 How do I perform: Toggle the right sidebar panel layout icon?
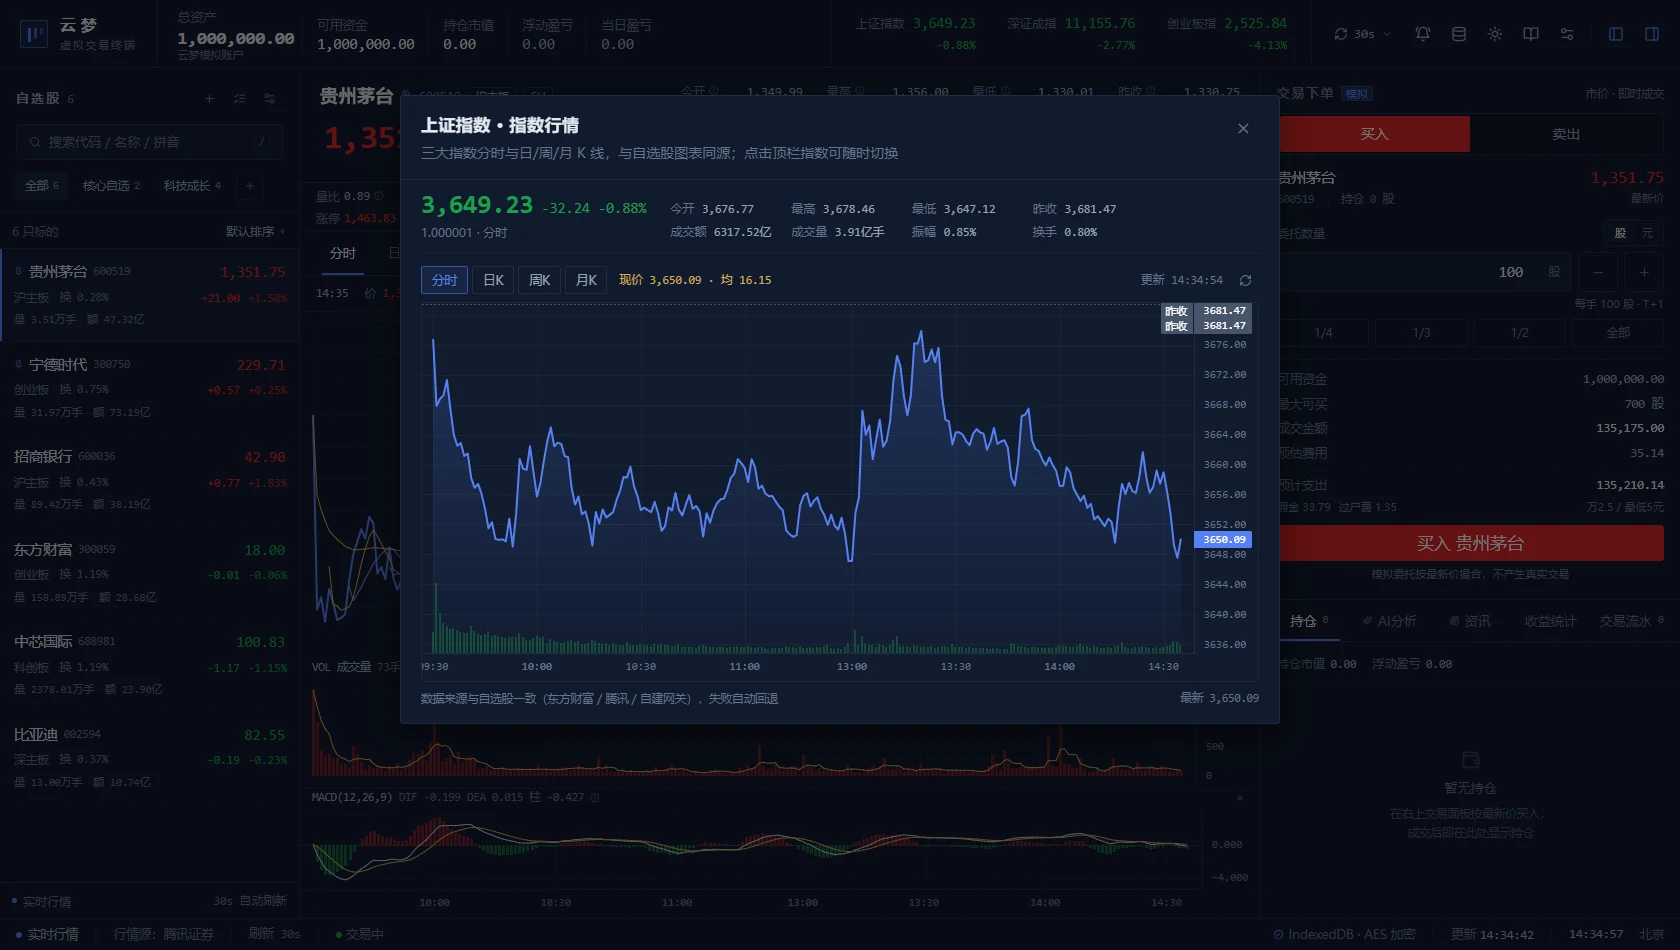tap(1652, 34)
